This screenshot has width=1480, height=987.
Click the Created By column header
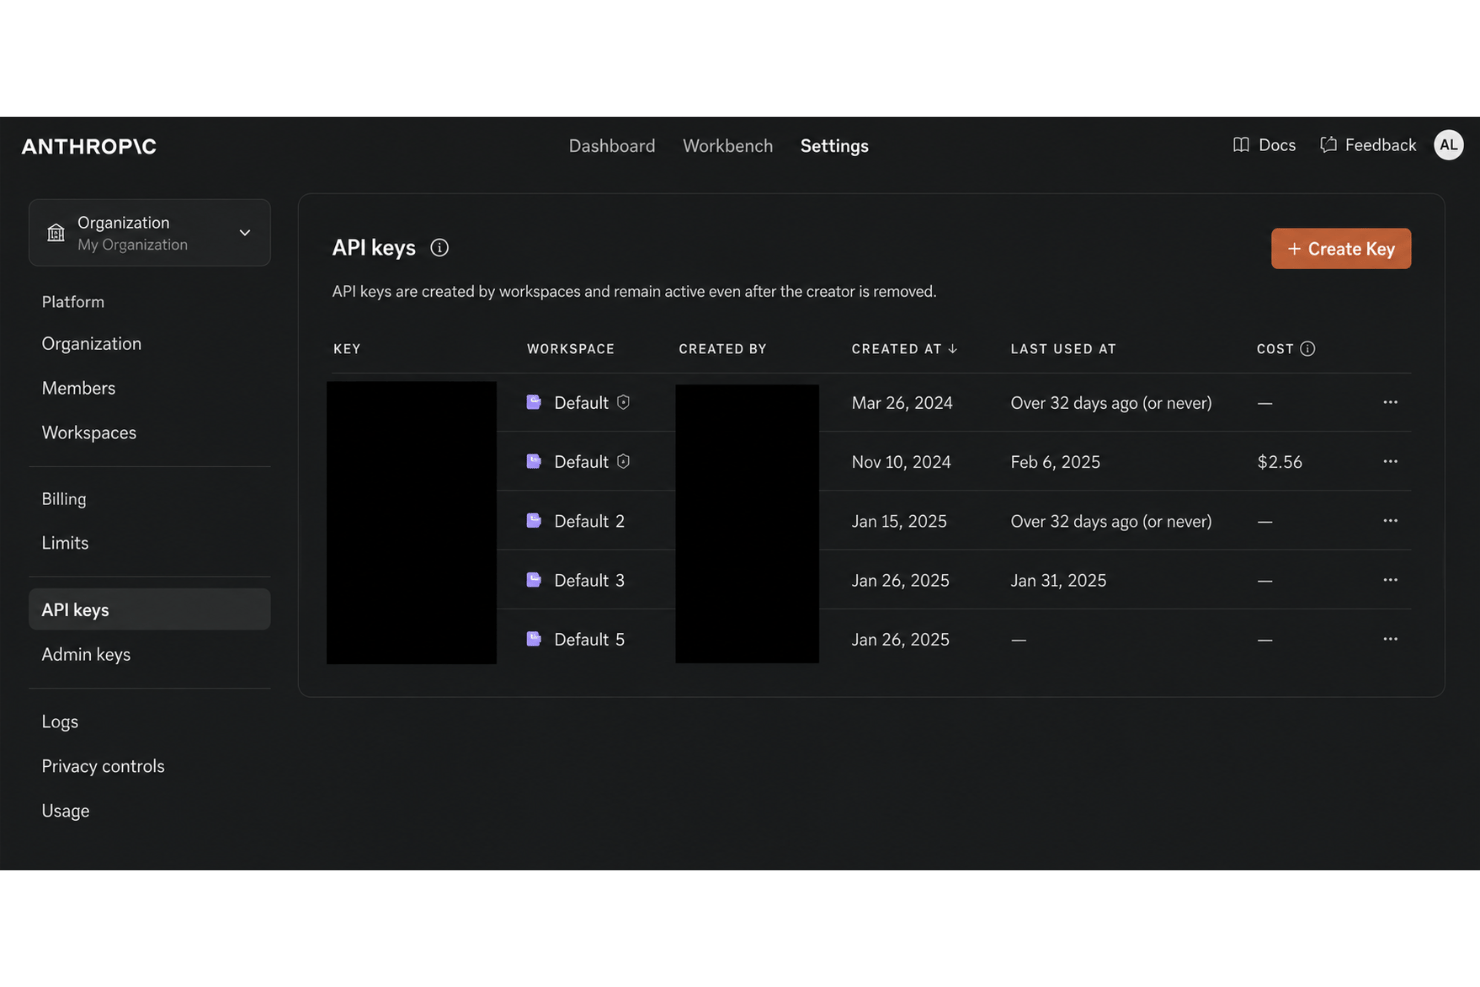click(723, 349)
